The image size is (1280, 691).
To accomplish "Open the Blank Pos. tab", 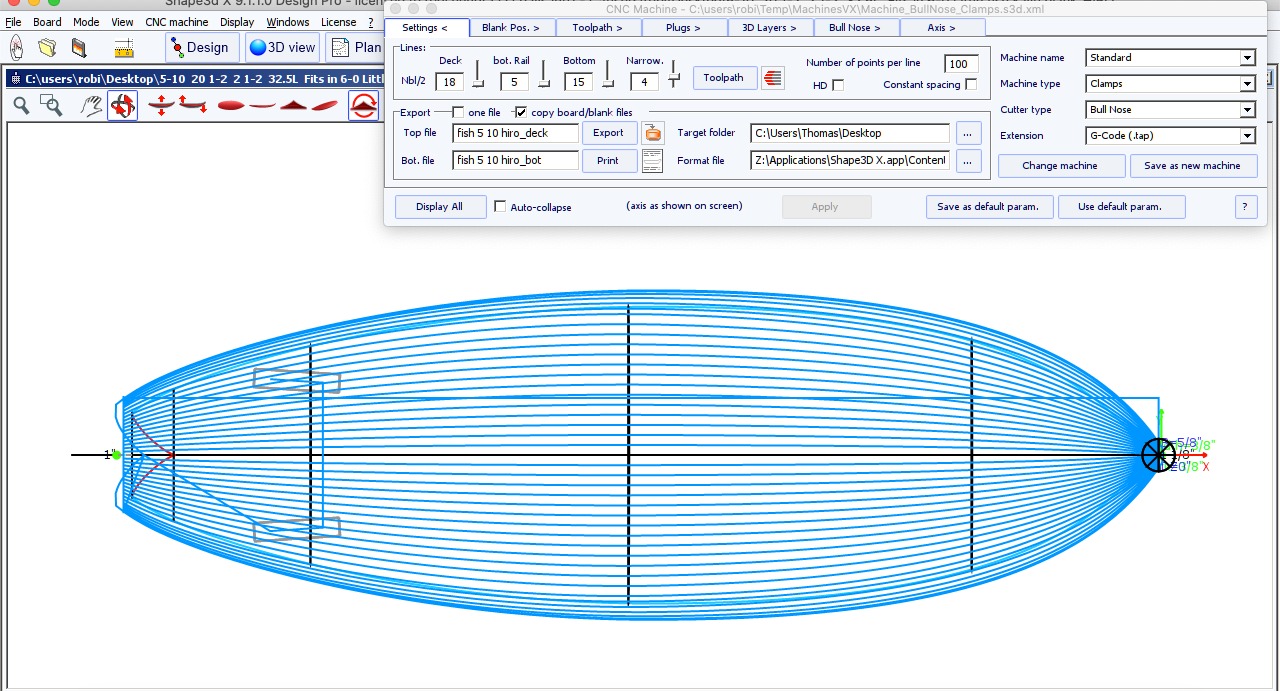I will [511, 28].
